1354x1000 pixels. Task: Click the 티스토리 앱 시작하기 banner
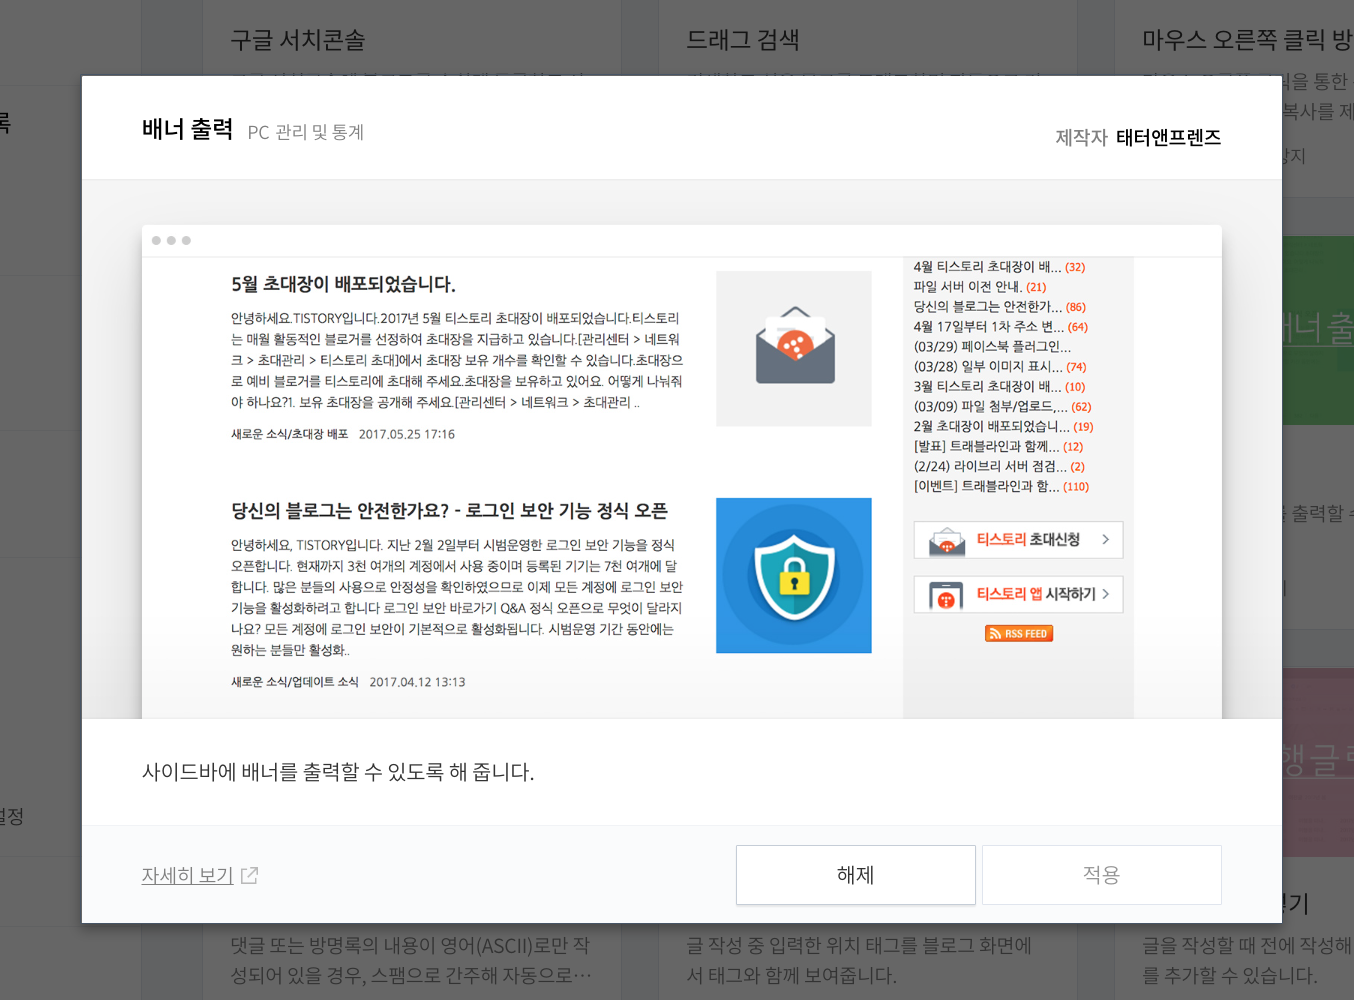click(x=1018, y=594)
